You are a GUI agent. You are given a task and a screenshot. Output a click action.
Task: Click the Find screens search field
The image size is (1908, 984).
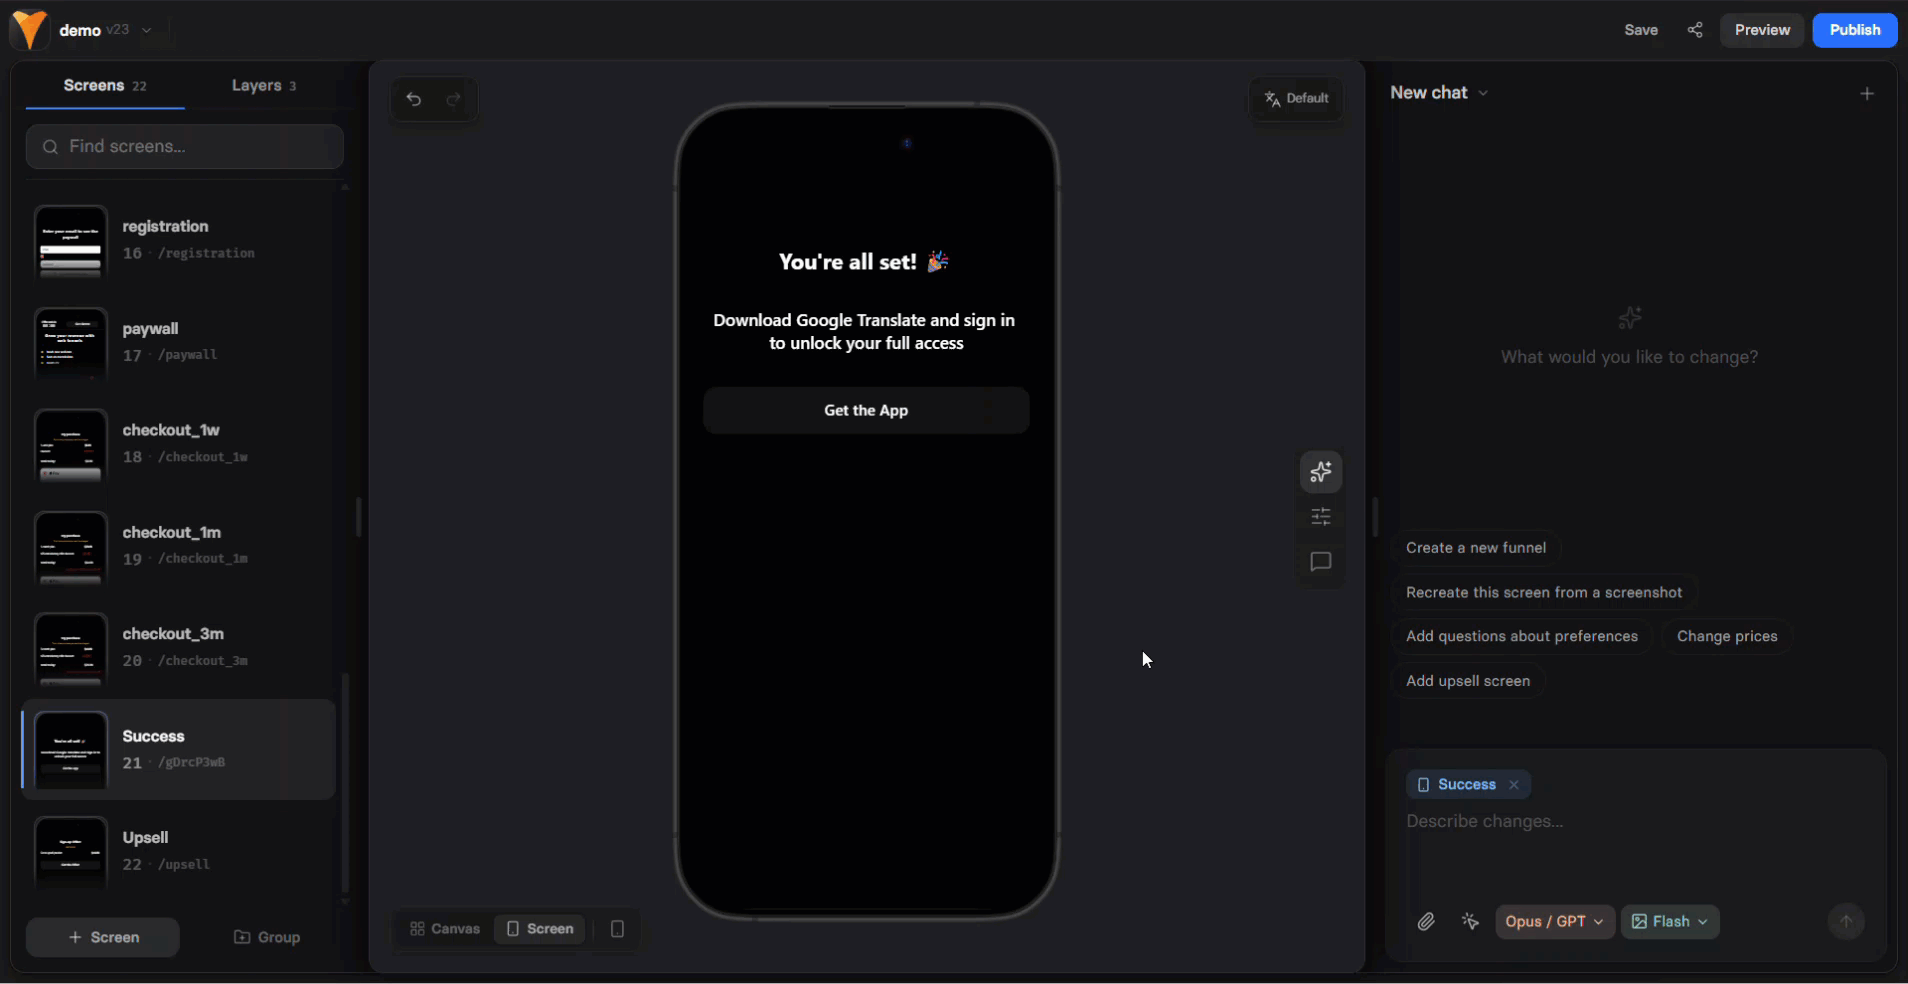pos(185,147)
